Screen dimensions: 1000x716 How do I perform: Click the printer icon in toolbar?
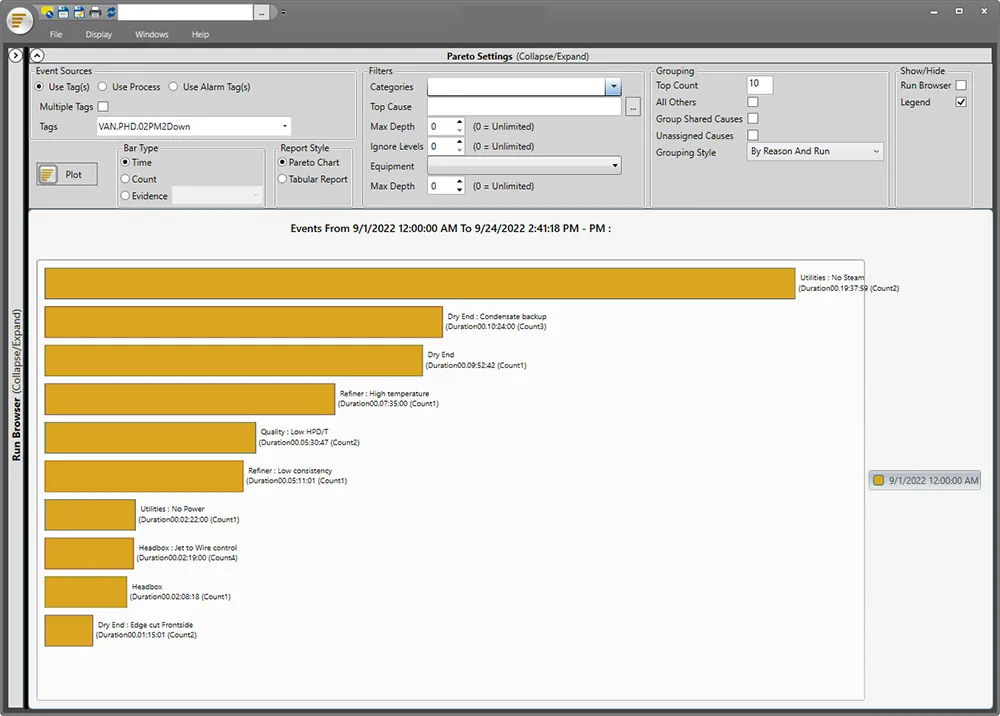(x=95, y=12)
